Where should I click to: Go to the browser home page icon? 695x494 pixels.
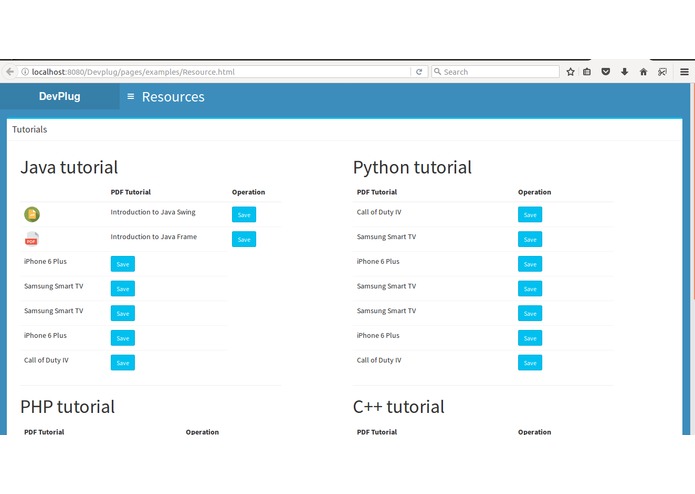(643, 72)
